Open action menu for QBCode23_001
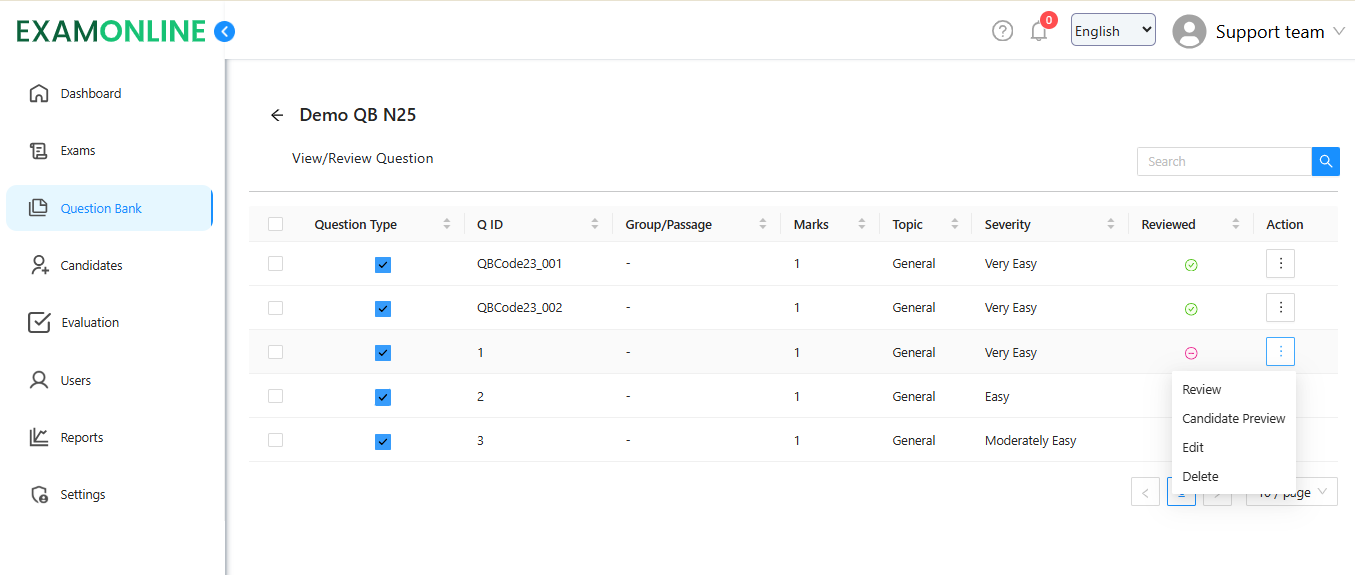 pyautogui.click(x=1280, y=264)
